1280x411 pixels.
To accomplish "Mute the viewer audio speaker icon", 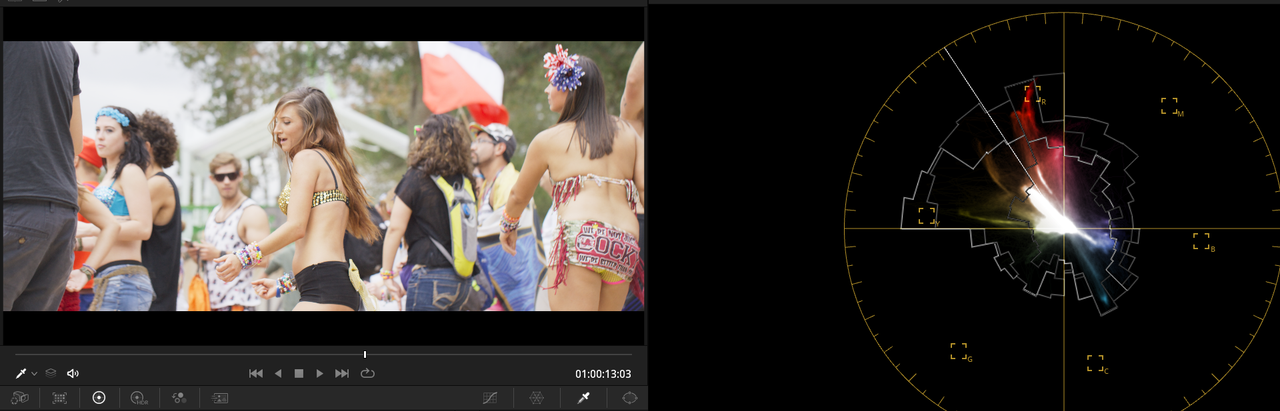I will click(x=73, y=373).
